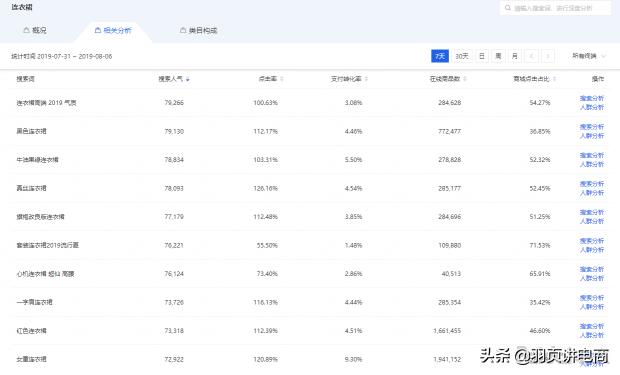Open 人群分析 link in the 73,726 row
Viewport: 620px width, 375px height.
pos(592,307)
